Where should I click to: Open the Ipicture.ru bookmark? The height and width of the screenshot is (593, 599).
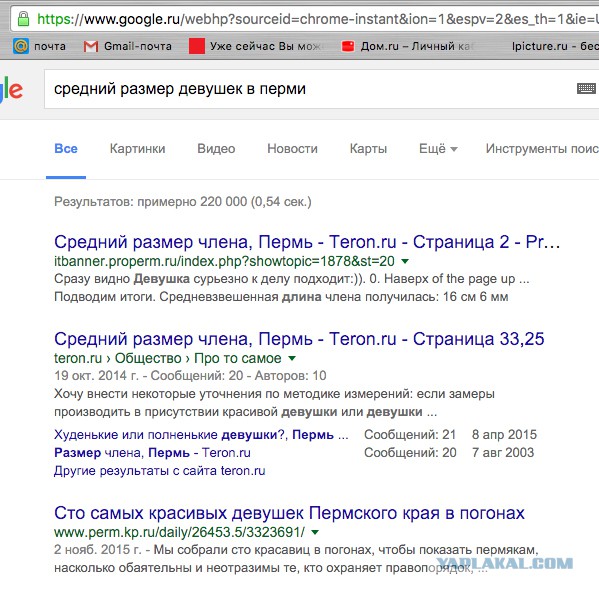[x=555, y=46]
